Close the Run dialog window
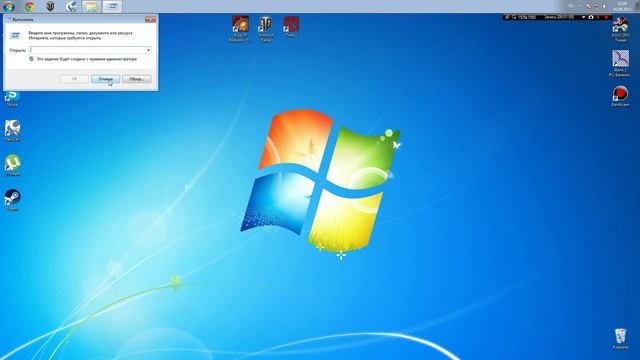The width and height of the screenshot is (640, 360). 150,19
